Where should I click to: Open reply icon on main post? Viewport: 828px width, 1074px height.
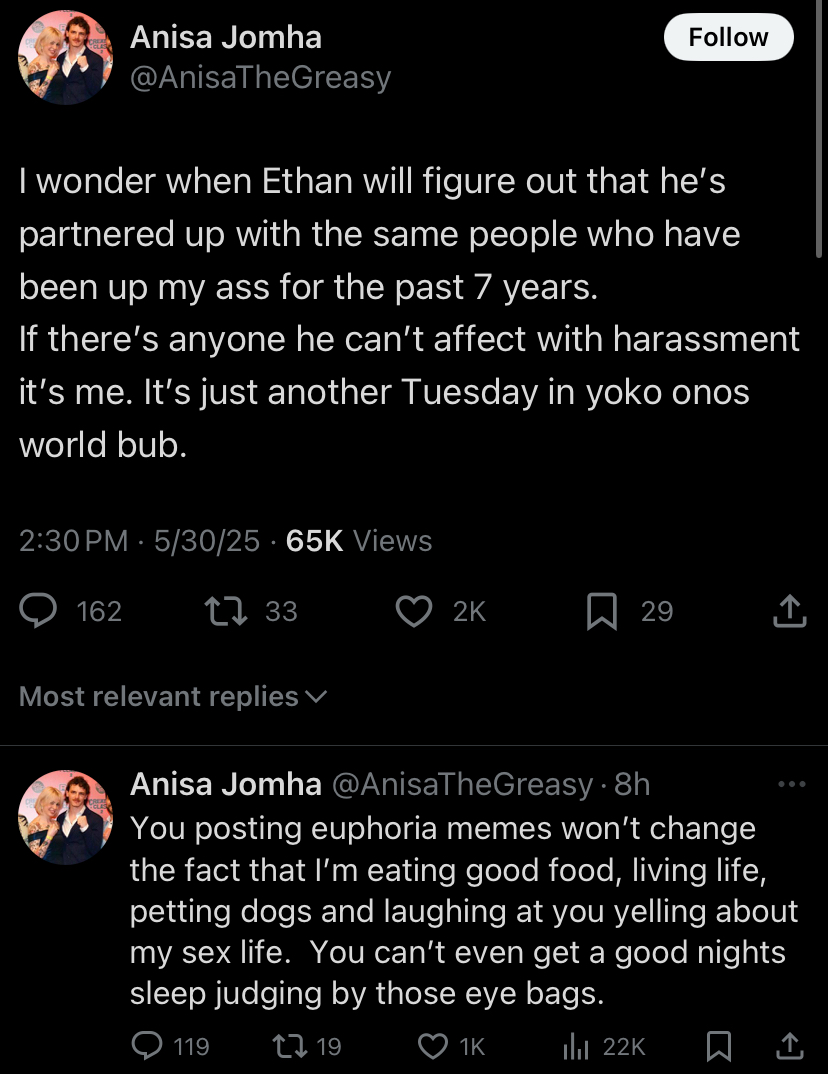pos(38,611)
